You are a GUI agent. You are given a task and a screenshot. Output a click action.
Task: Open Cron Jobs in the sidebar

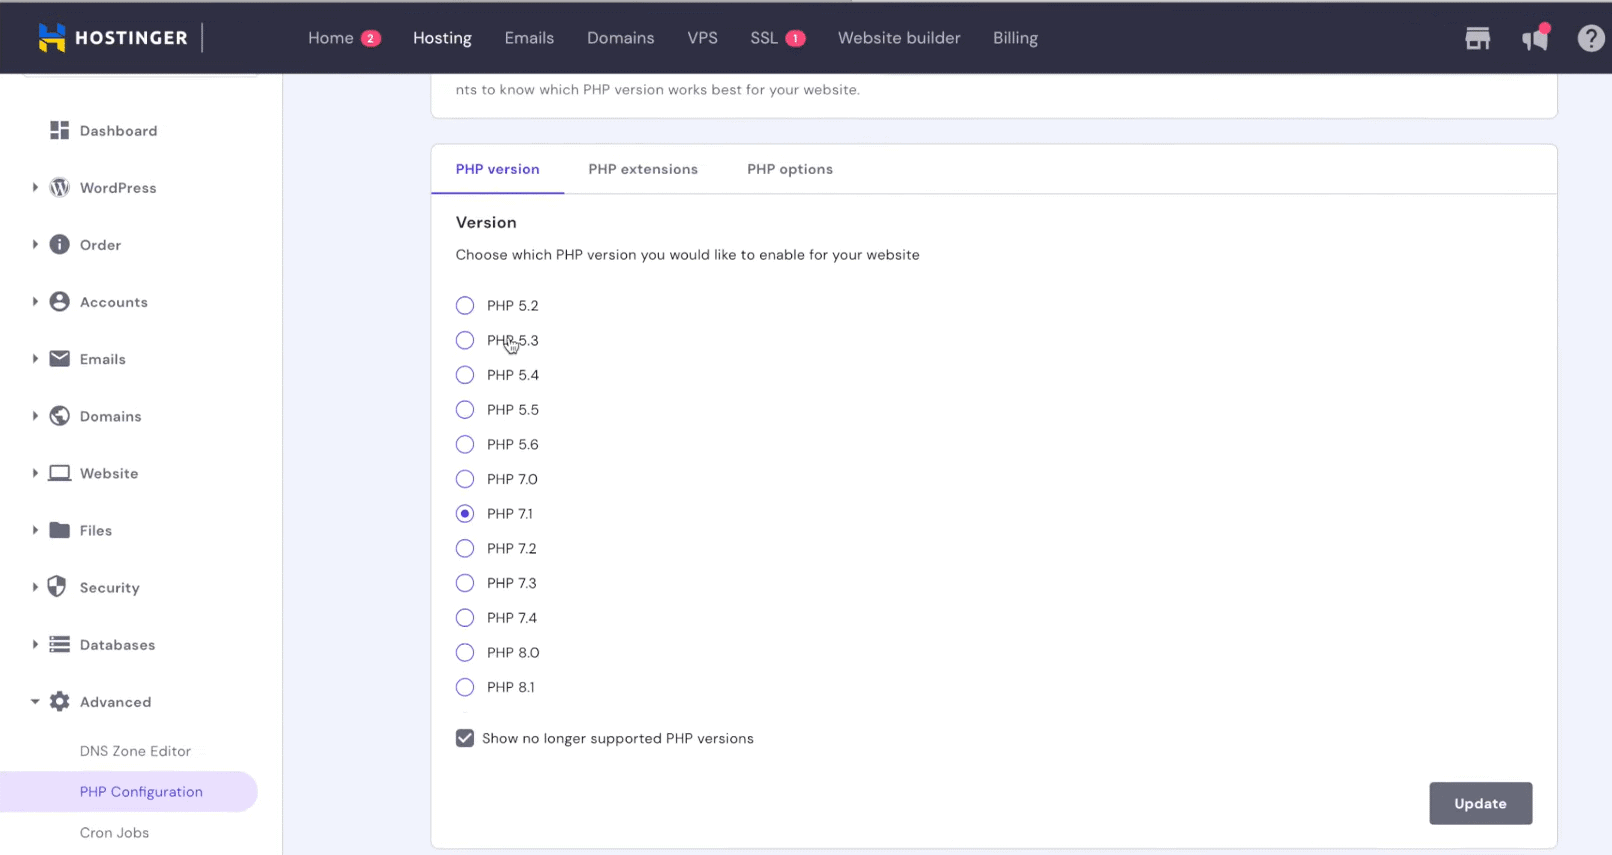[114, 833]
